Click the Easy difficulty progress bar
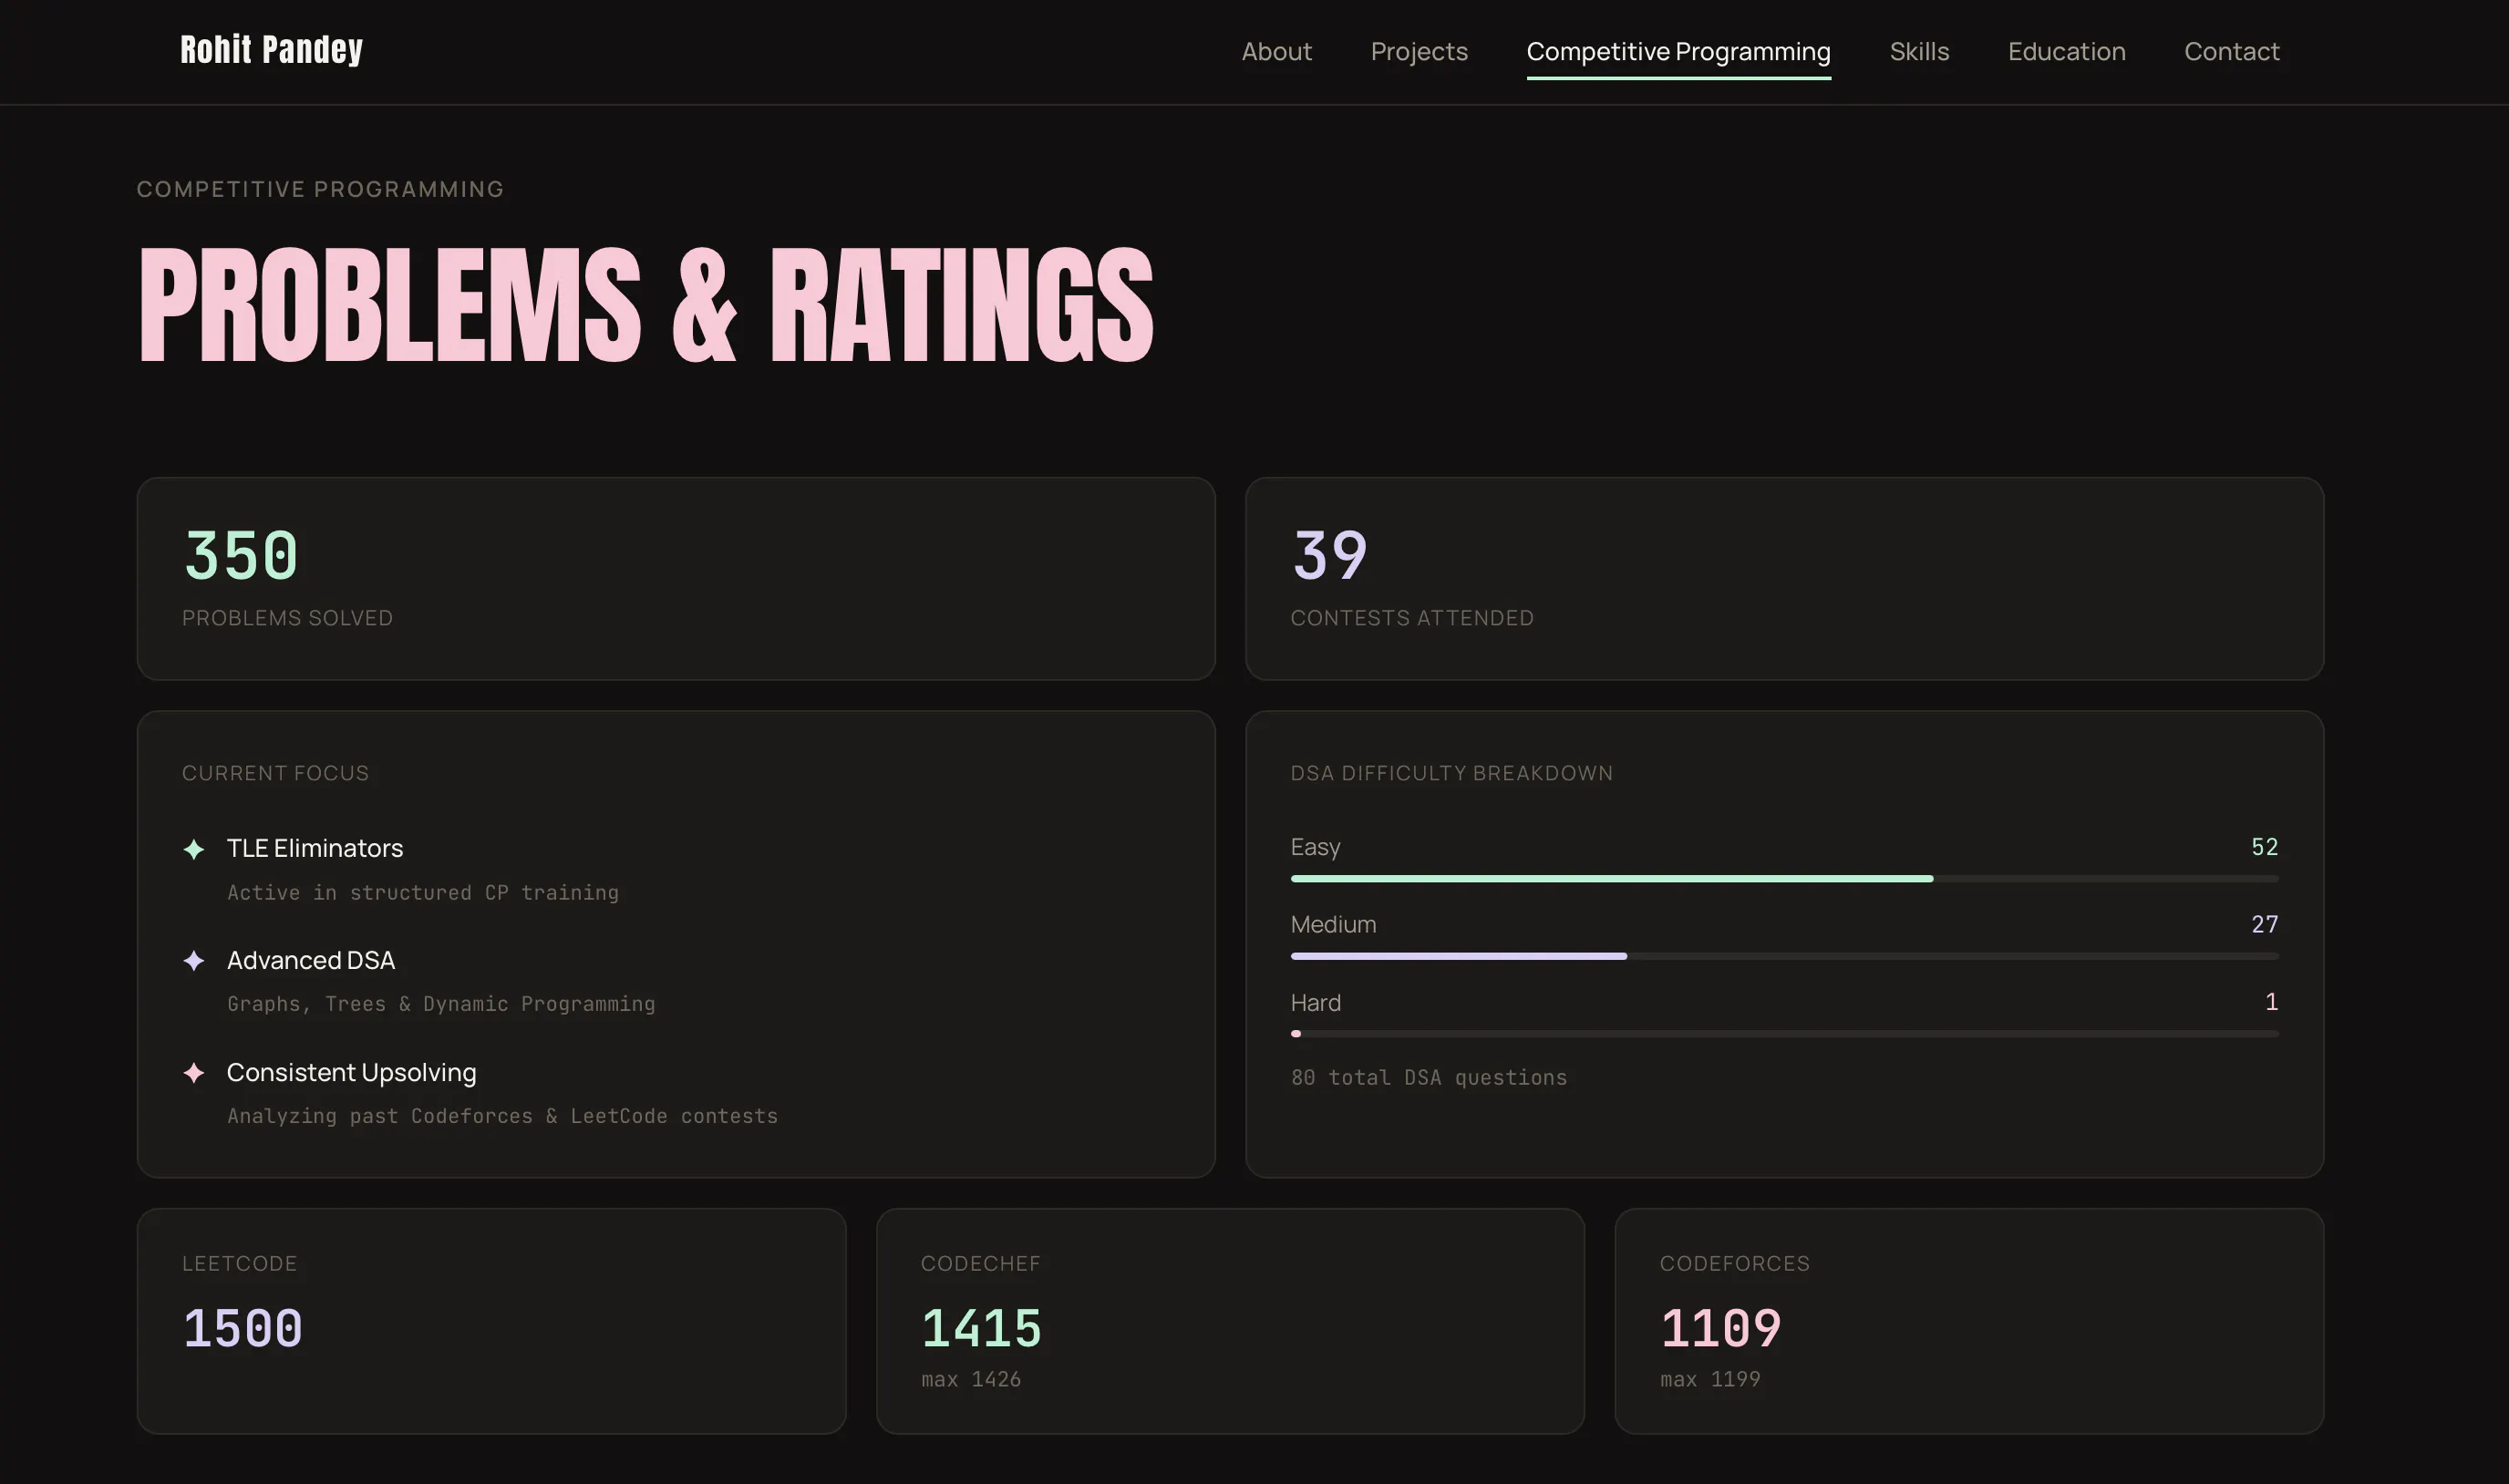Viewport: 2509px width, 1484px height. point(1784,879)
